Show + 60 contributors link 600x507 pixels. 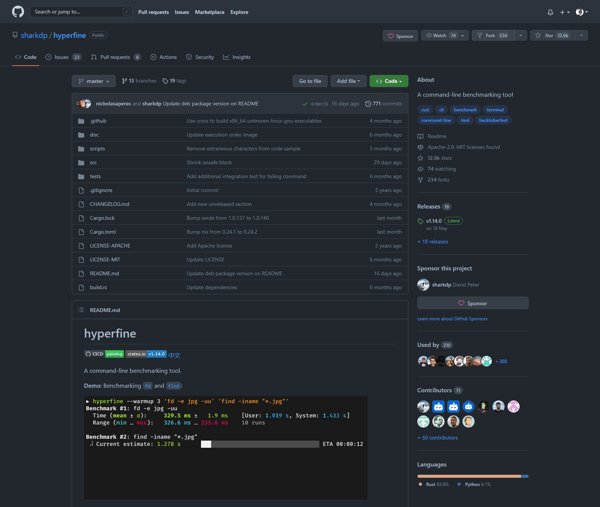(437, 438)
